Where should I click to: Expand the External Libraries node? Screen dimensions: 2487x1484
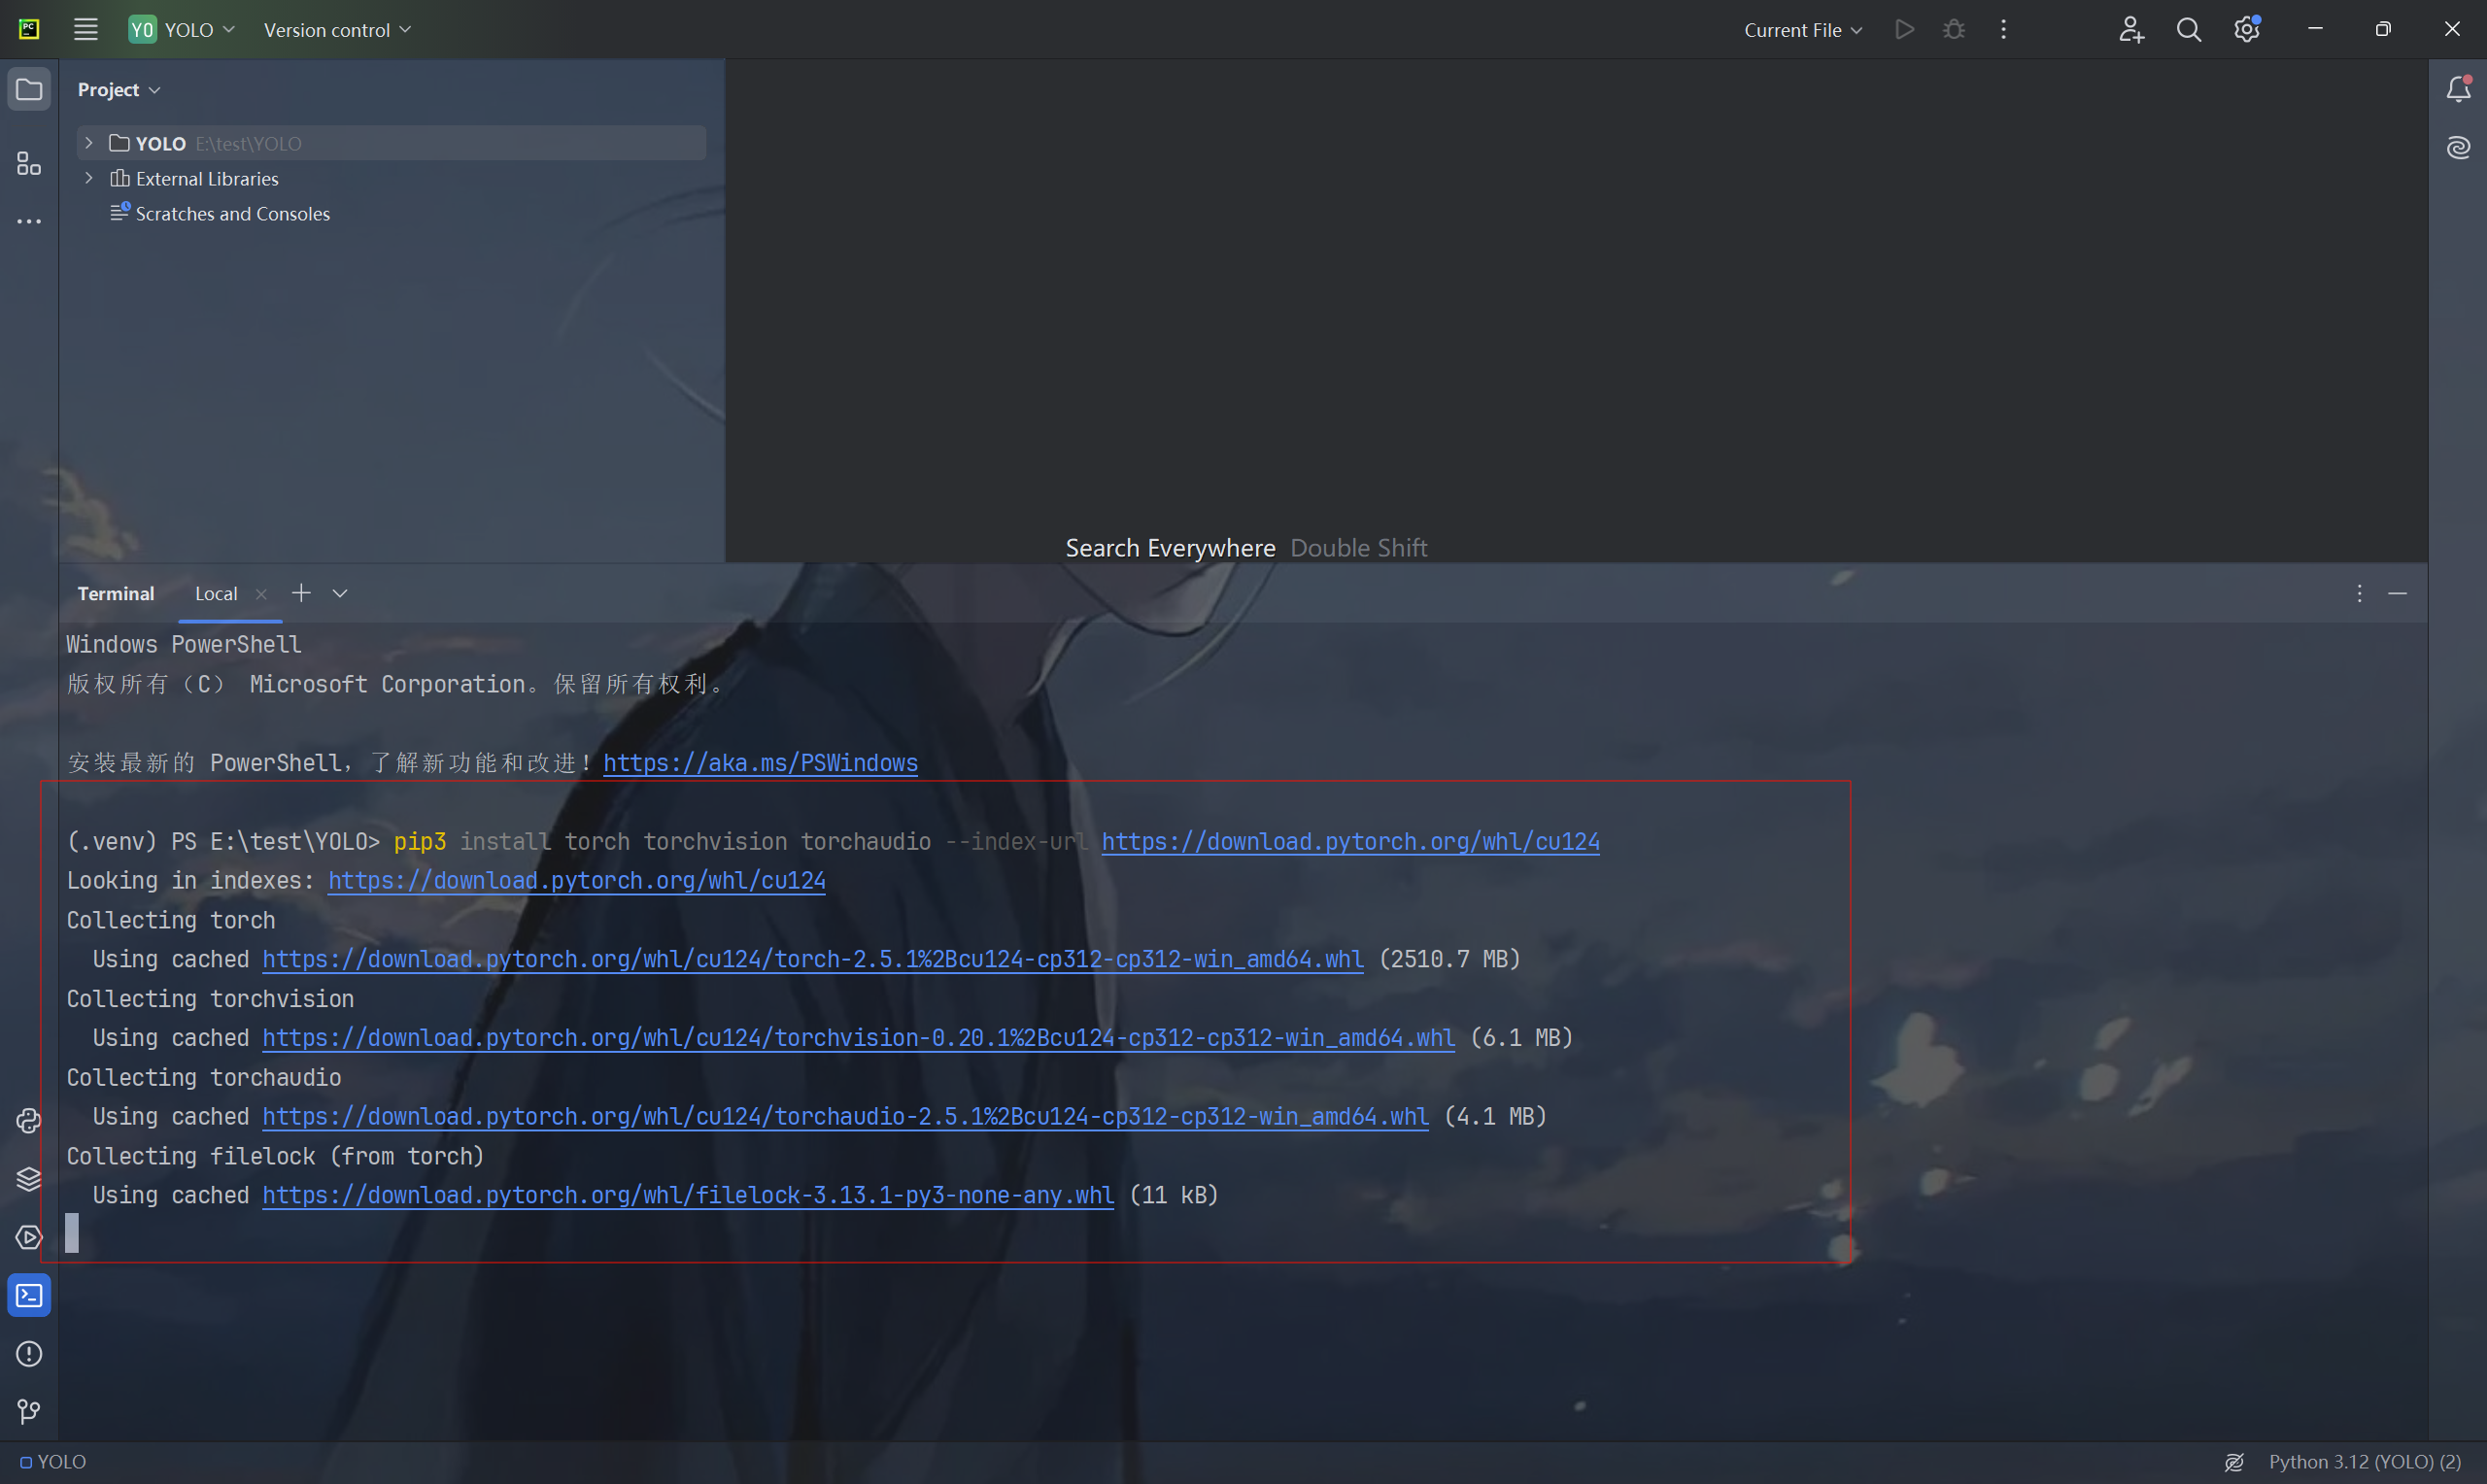pyautogui.click(x=89, y=178)
